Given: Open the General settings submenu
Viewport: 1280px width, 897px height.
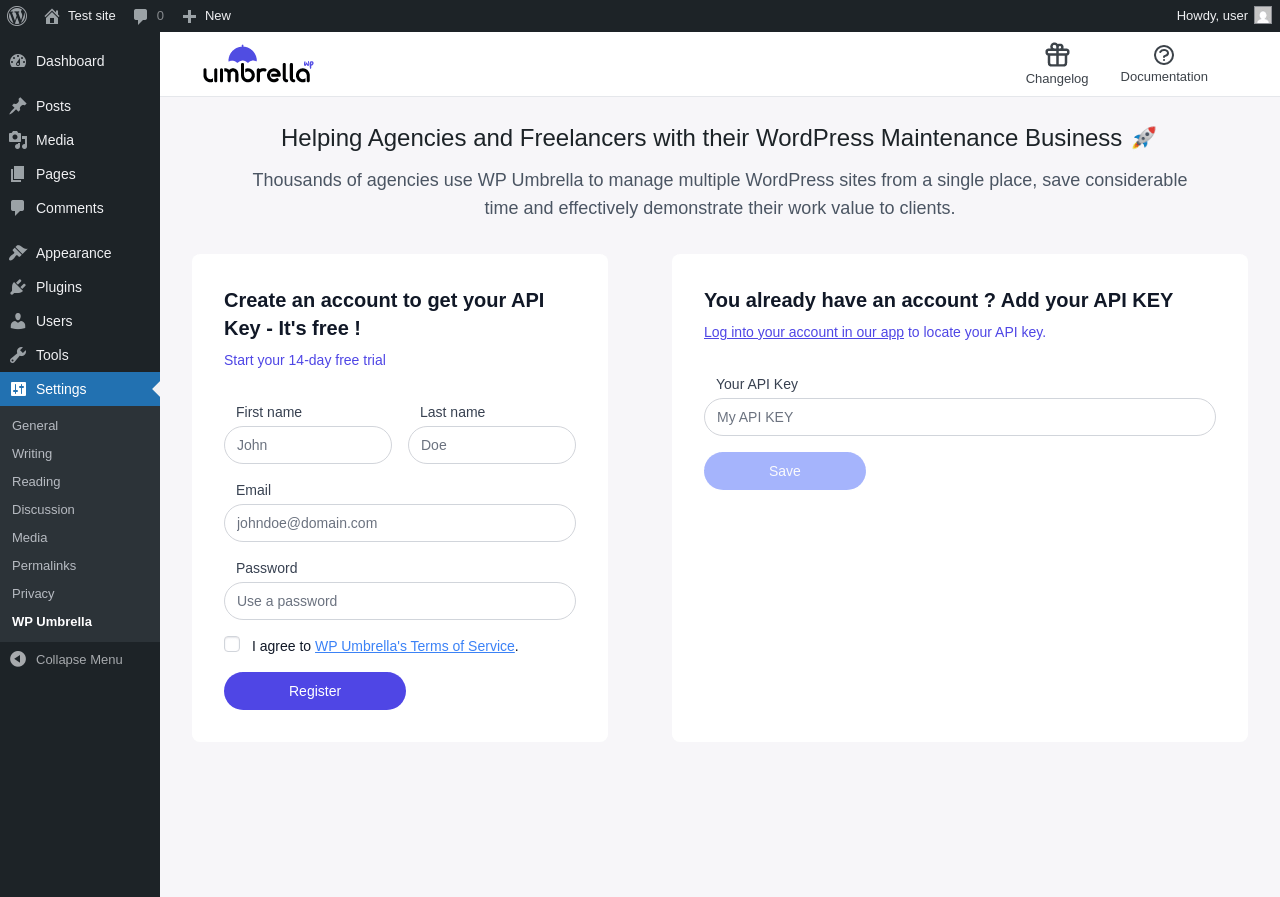Looking at the screenshot, I should [80, 425].
